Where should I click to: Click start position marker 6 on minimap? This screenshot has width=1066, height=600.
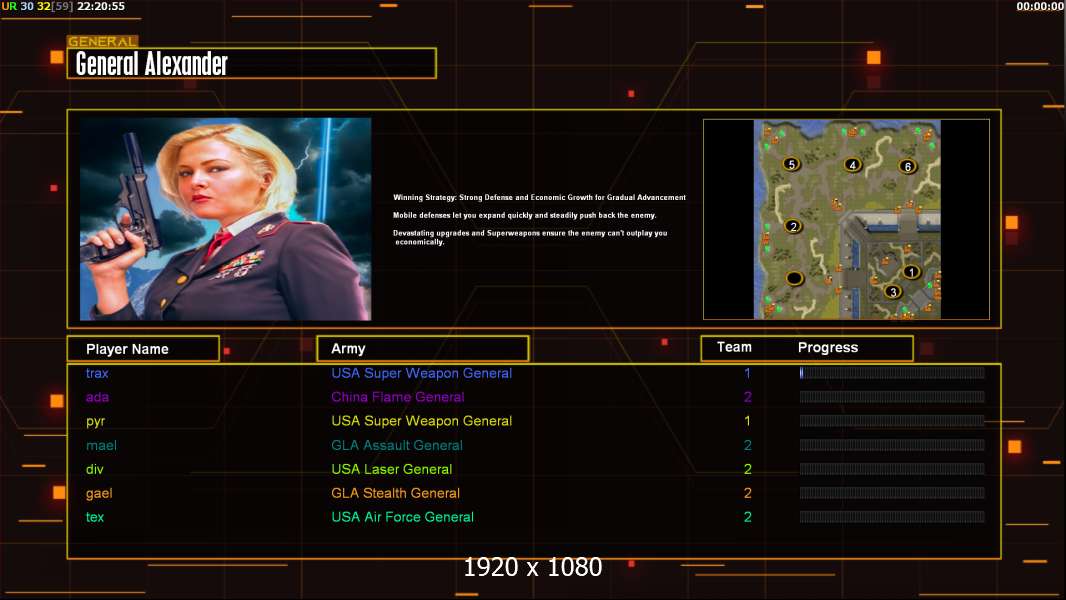pyautogui.click(x=908, y=166)
